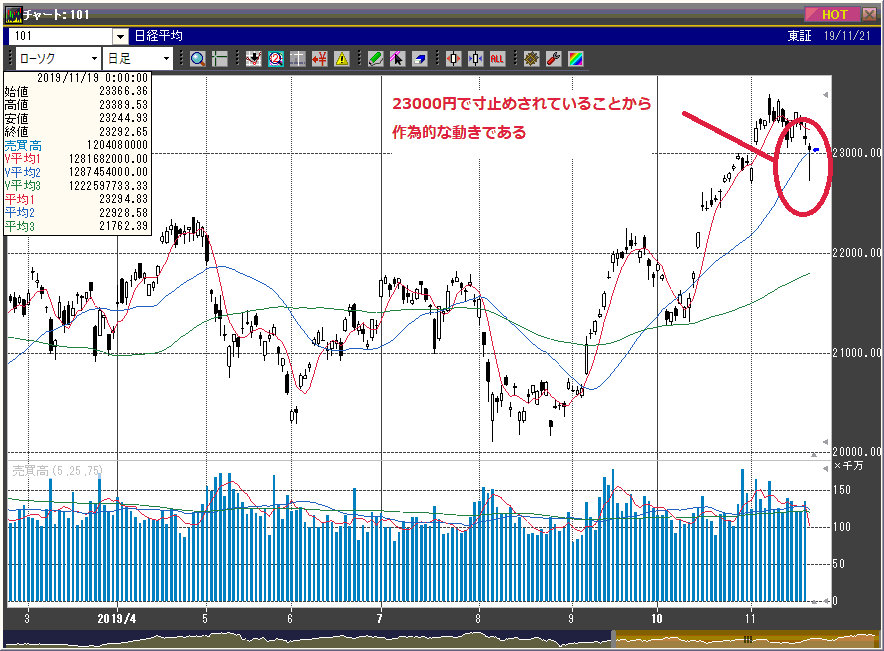Expand the stock code 101 dropdown arrow
Screen dimensions: 884x651
120,37
